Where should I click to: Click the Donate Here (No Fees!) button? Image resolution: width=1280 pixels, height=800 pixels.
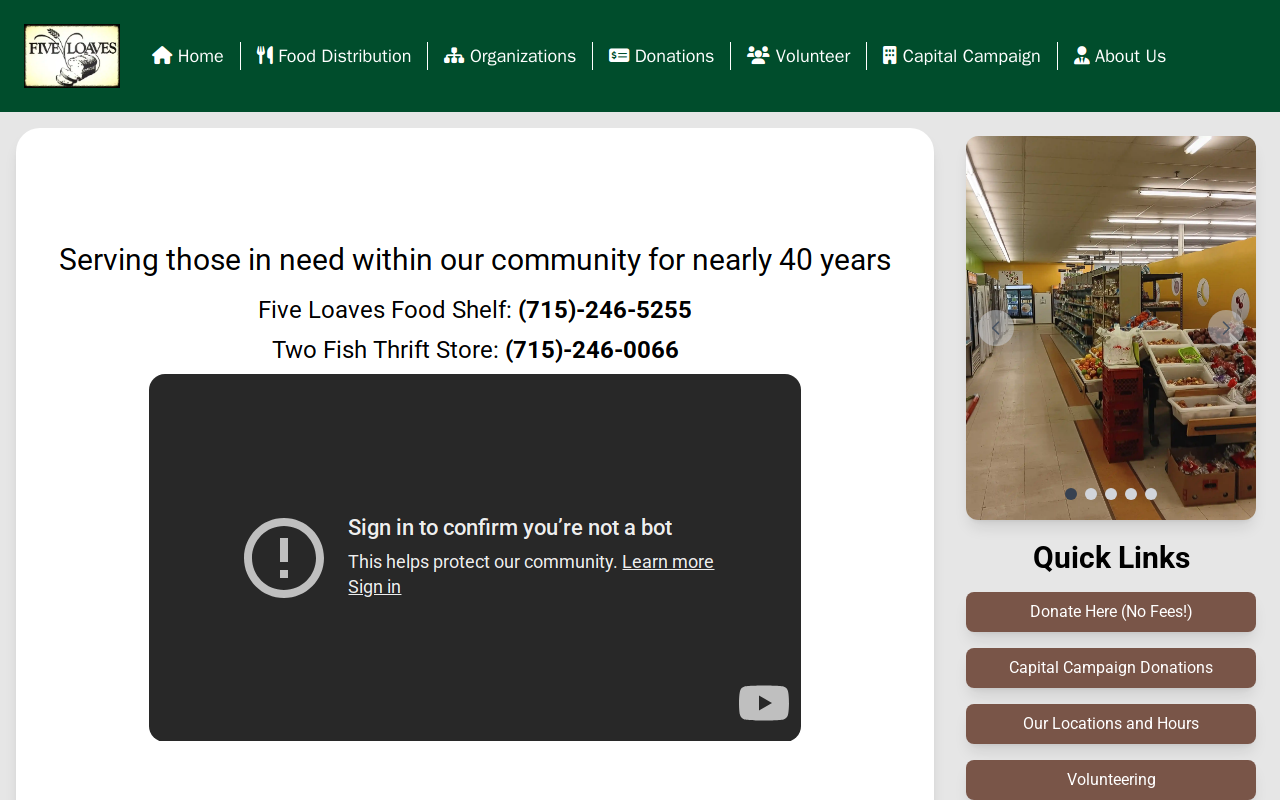pyautogui.click(x=1111, y=612)
